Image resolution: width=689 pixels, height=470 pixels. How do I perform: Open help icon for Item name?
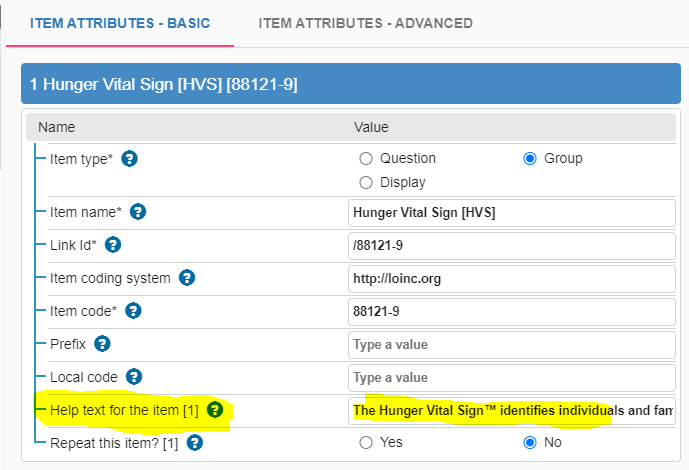coord(138,212)
